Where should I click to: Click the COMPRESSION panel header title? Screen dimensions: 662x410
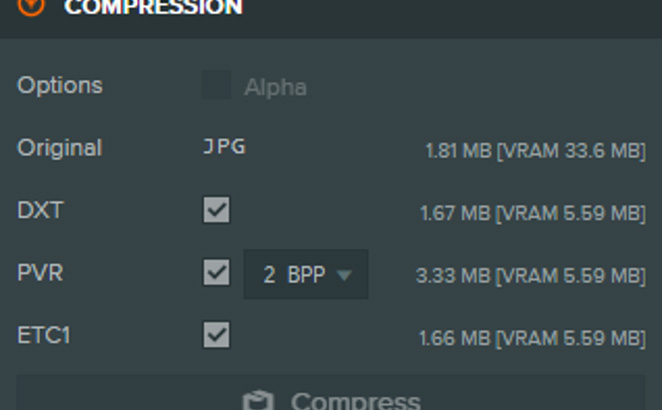coord(153,8)
